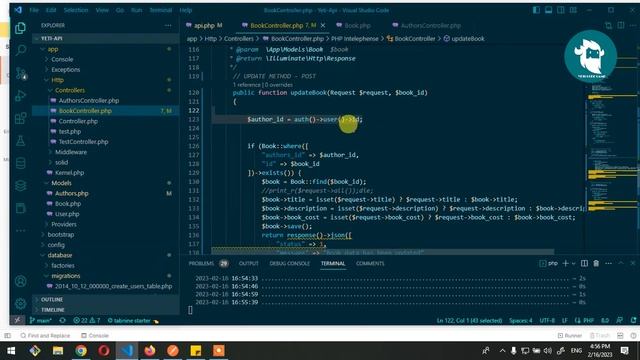Switch to Output panel tab
Screen dimensions: 640x360
(x=249, y=264)
